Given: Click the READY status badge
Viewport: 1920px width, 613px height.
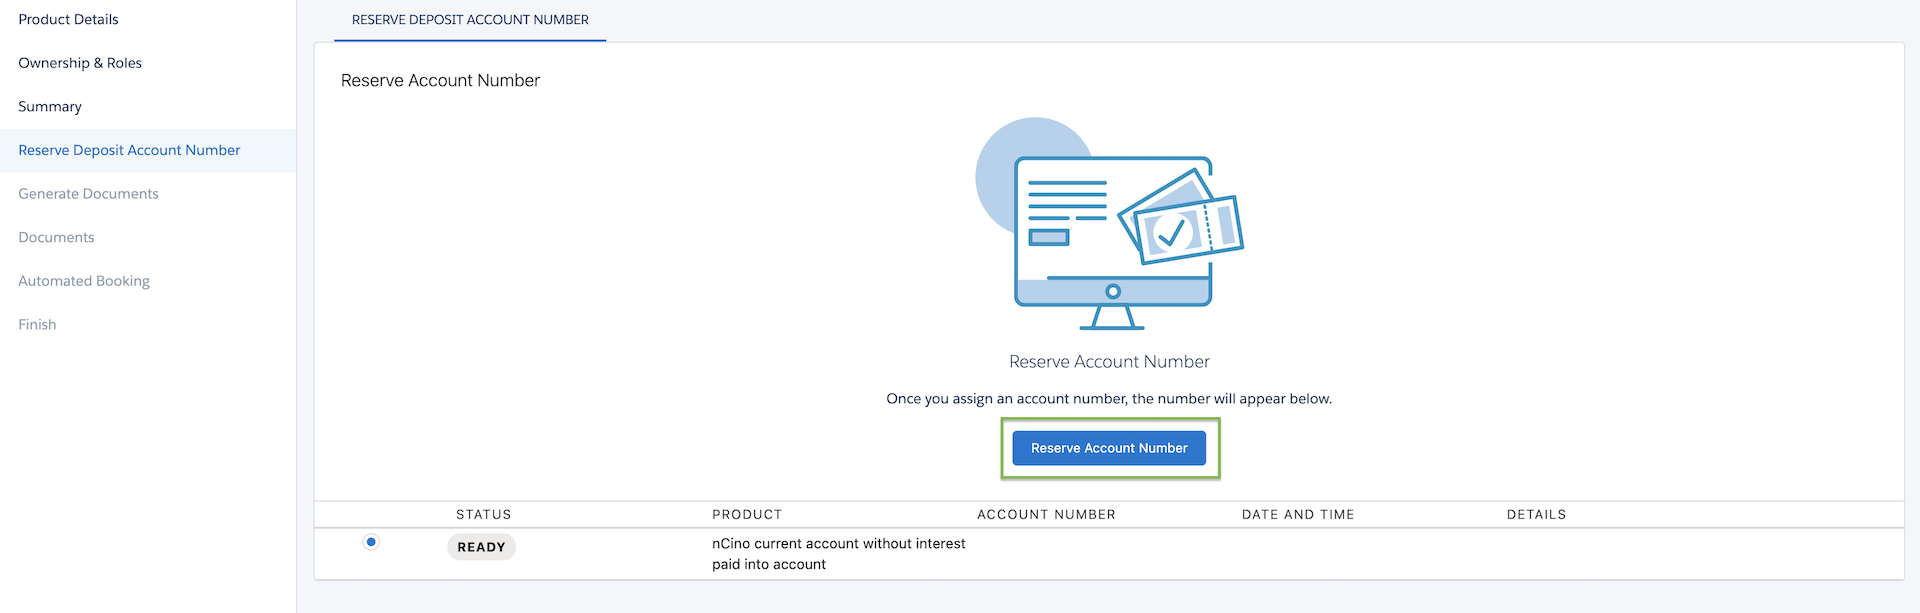Looking at the screenshot, I should point(481,547).
